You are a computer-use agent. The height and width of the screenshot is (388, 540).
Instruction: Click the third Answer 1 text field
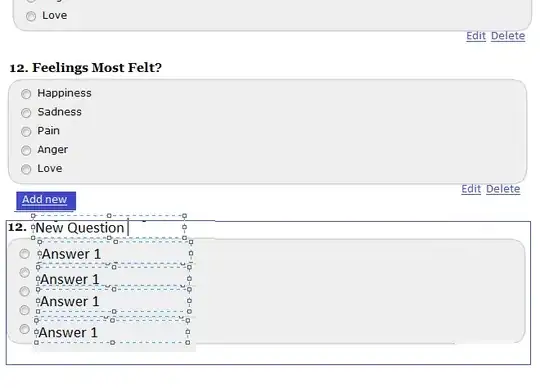coord(114,301)
